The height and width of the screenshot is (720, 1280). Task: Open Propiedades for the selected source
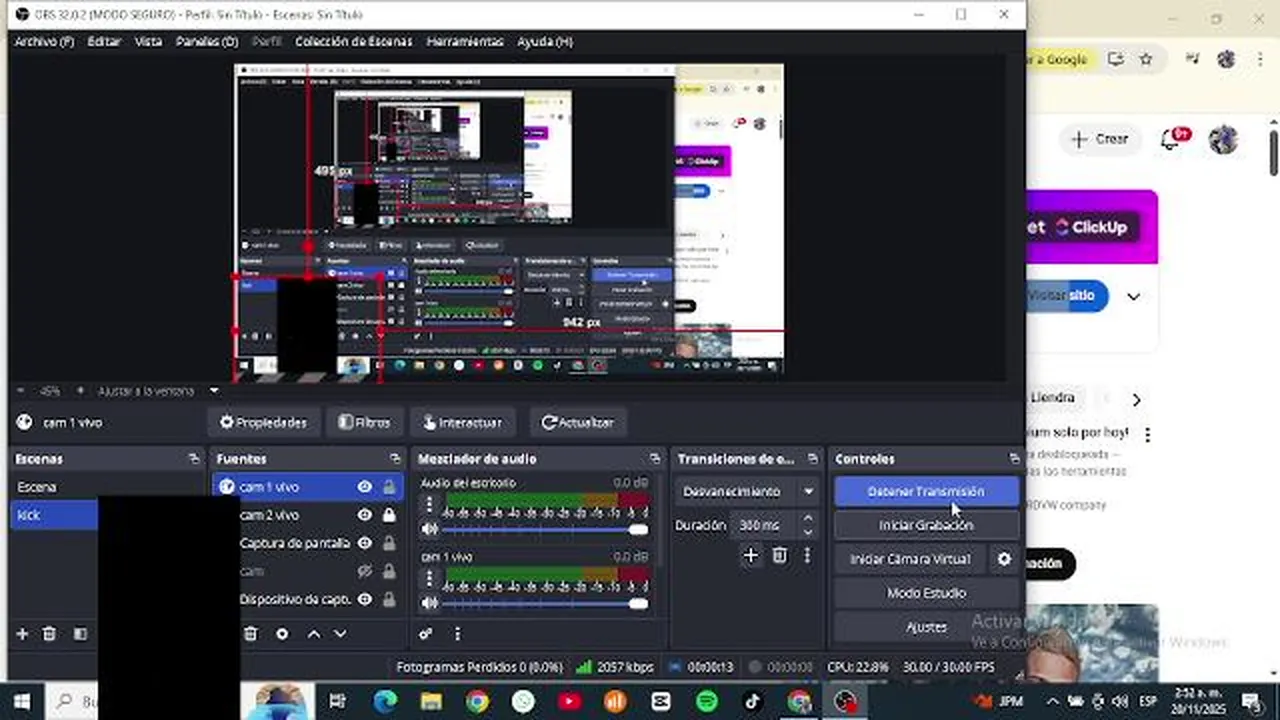pos(263,422)
